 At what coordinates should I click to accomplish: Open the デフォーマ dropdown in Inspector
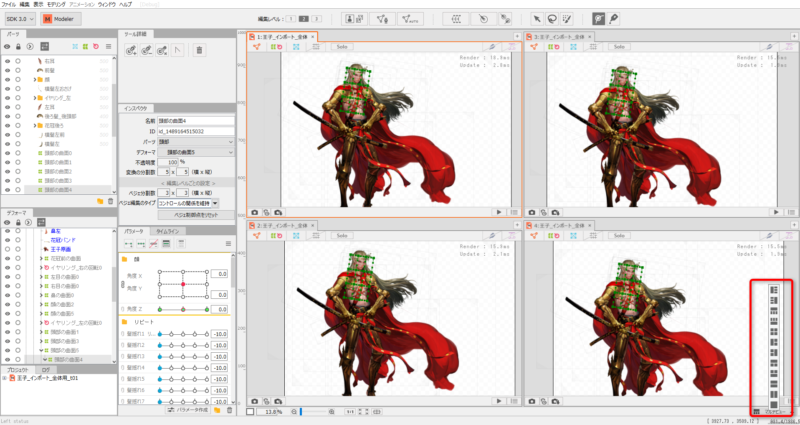pos(196,152)
